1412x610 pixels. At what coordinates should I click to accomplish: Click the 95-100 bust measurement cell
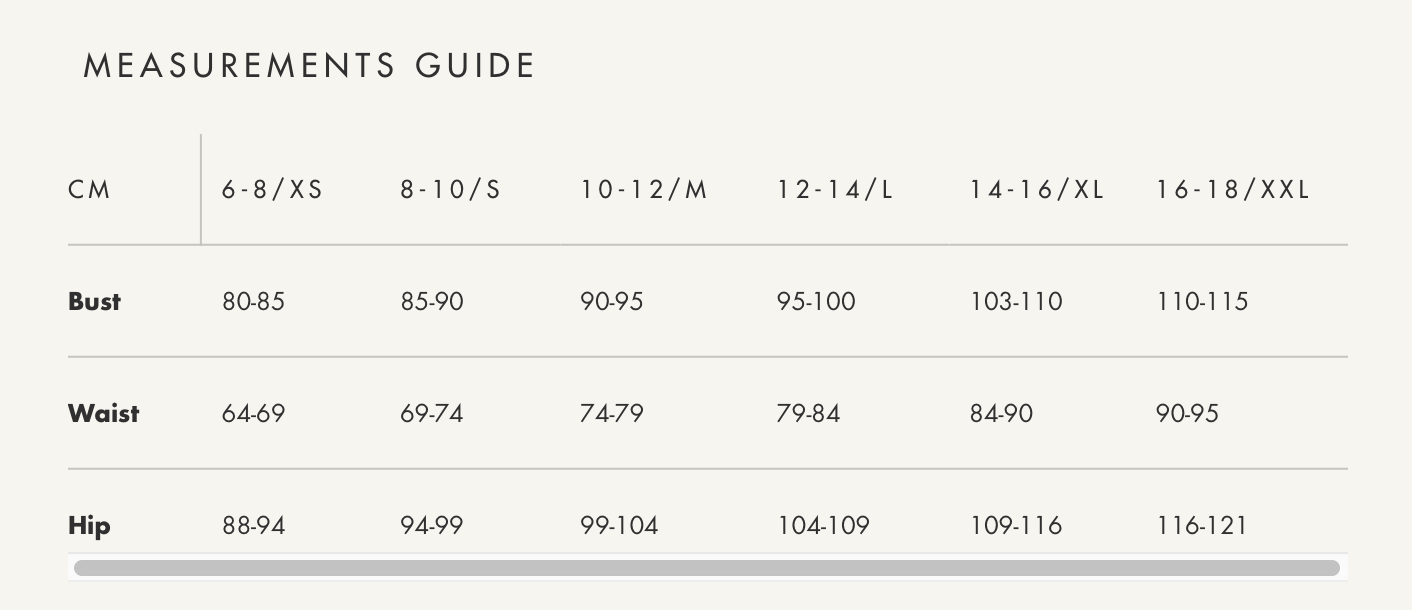[816, 302]
